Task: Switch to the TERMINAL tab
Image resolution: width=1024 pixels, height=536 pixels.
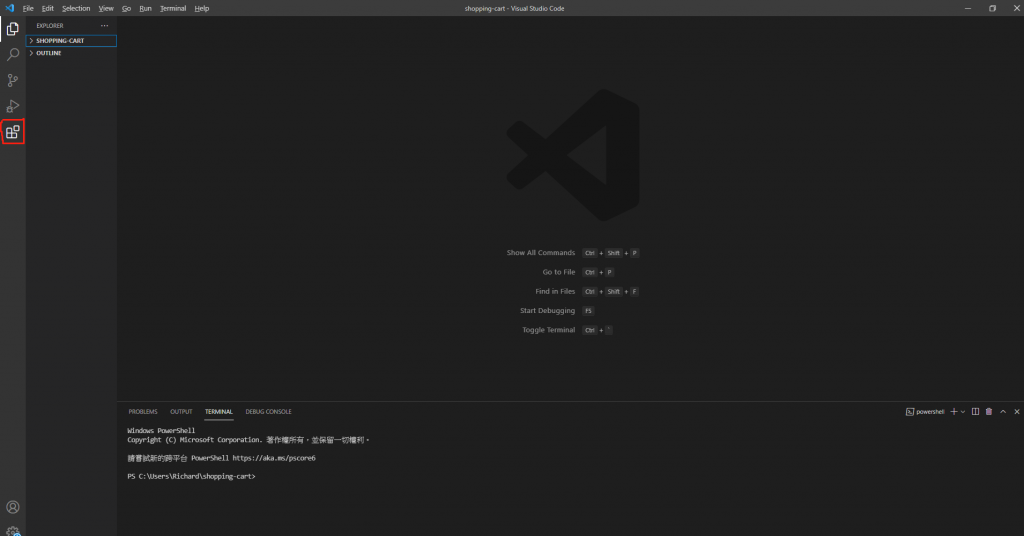Action: pyautogui.click(x=219, y=411)
